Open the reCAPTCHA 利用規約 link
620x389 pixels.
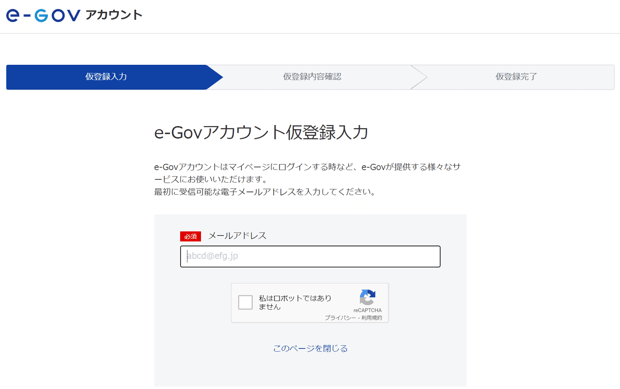pos(372,317)
